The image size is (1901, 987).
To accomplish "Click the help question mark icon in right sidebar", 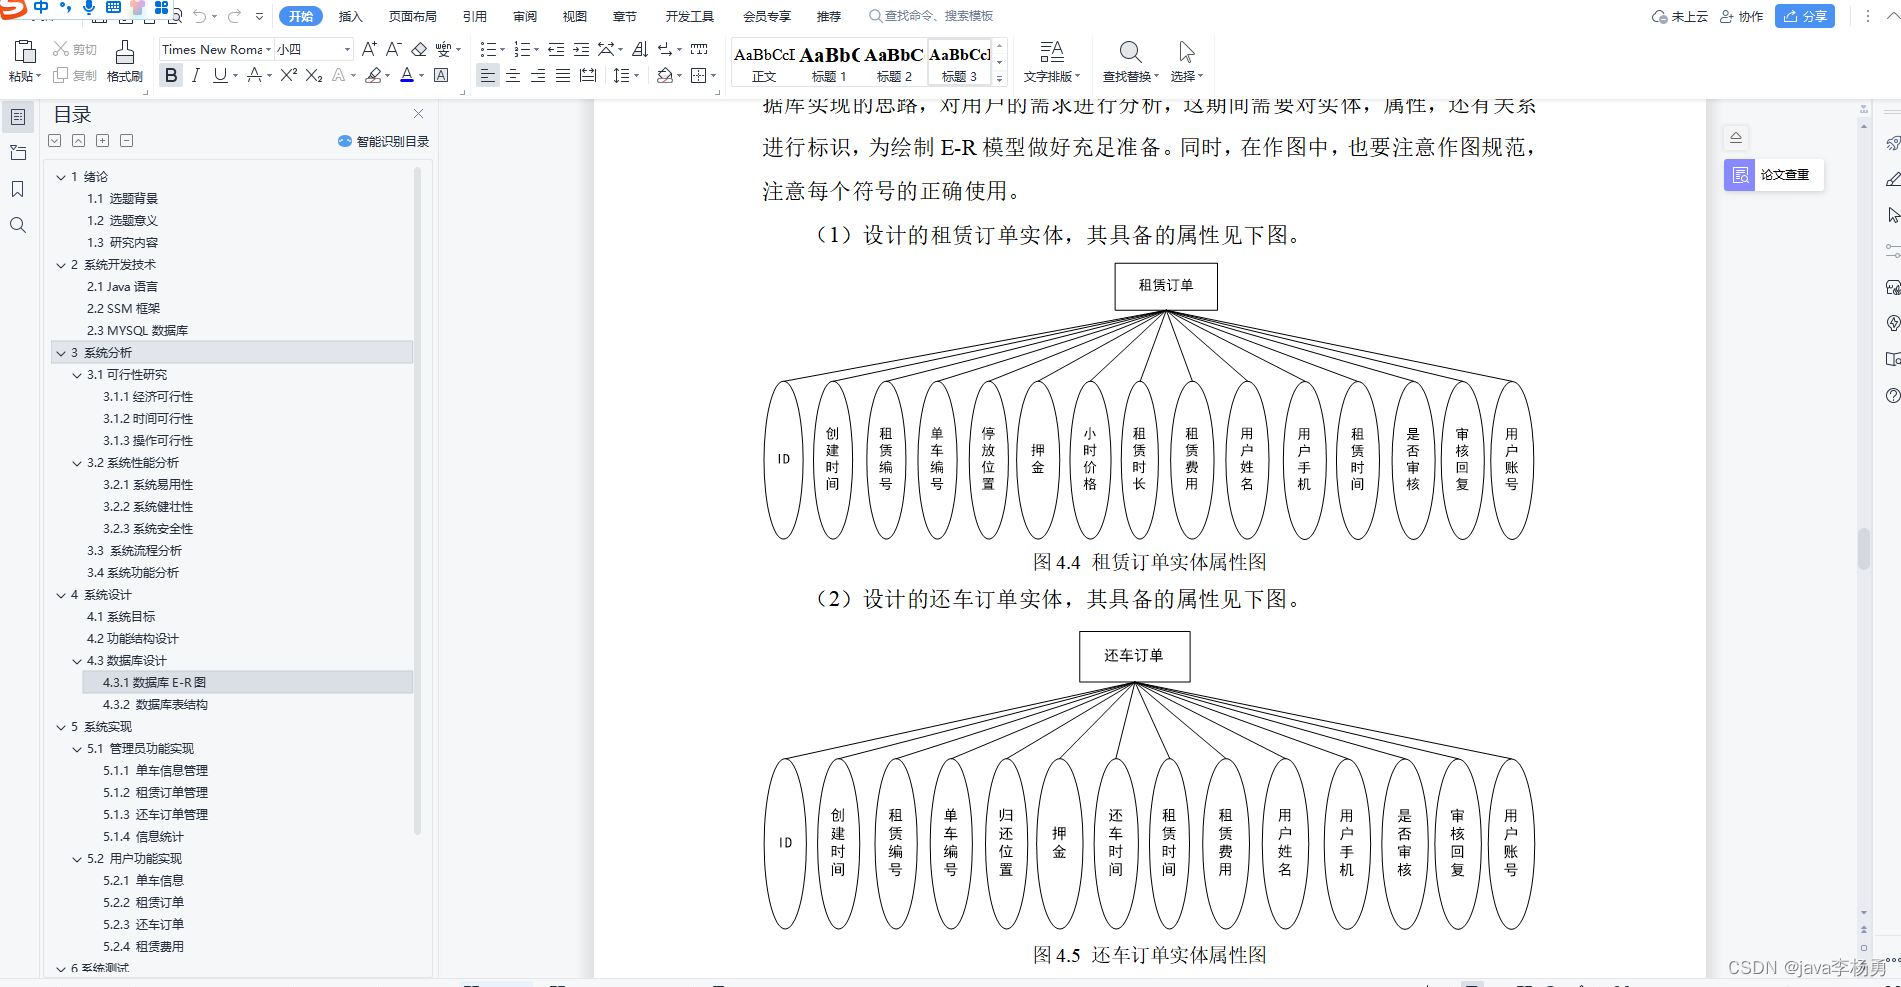I will point(1892,395).
